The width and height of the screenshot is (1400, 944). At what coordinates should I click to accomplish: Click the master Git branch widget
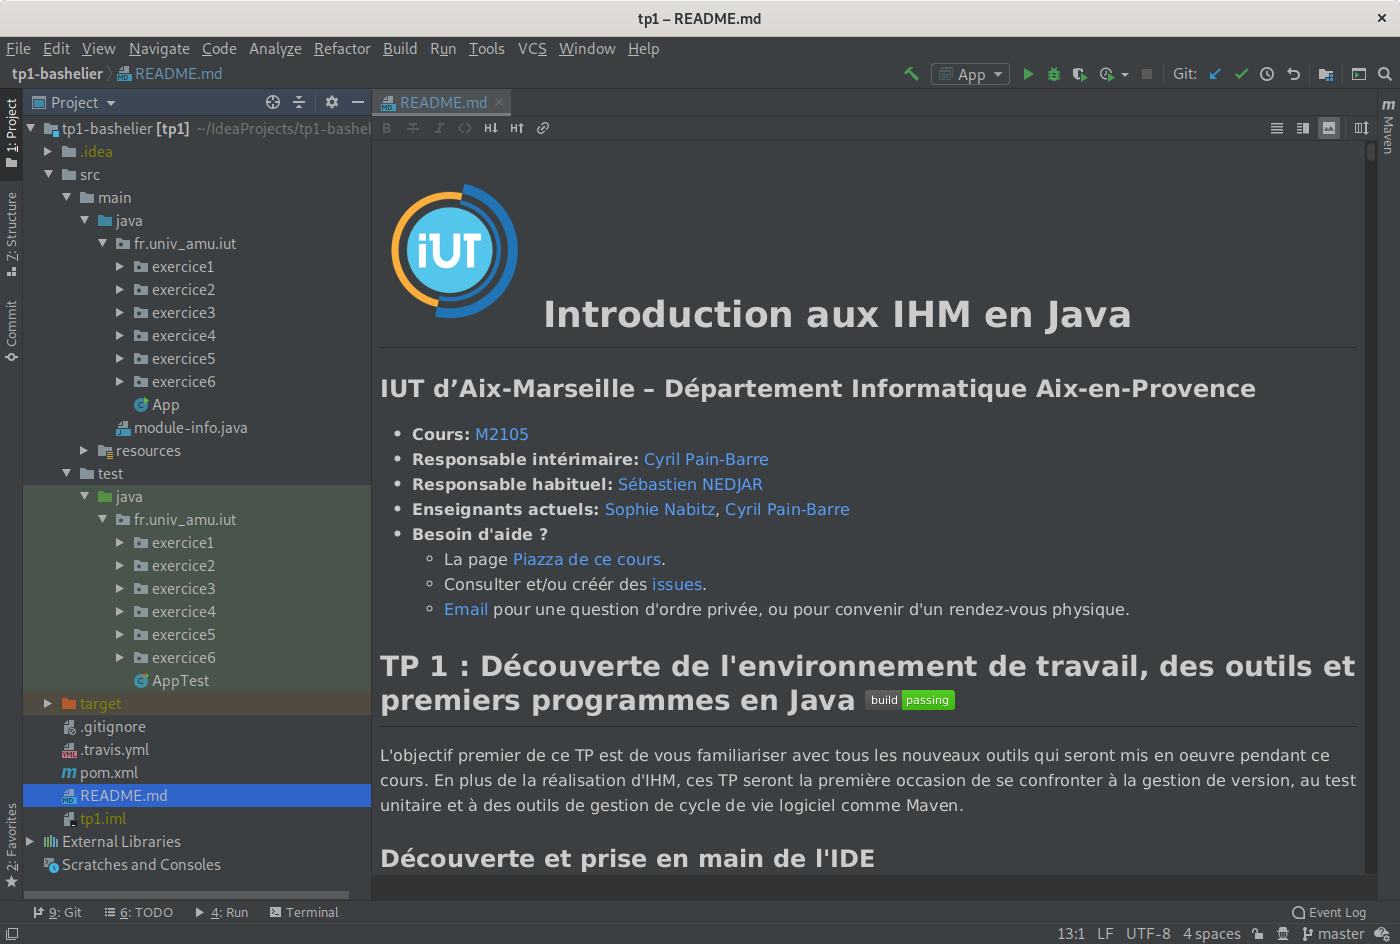(x=1333, y=934)
